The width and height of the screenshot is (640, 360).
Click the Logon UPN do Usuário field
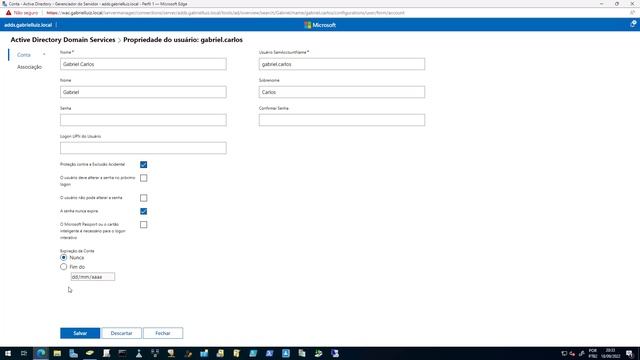143,148
